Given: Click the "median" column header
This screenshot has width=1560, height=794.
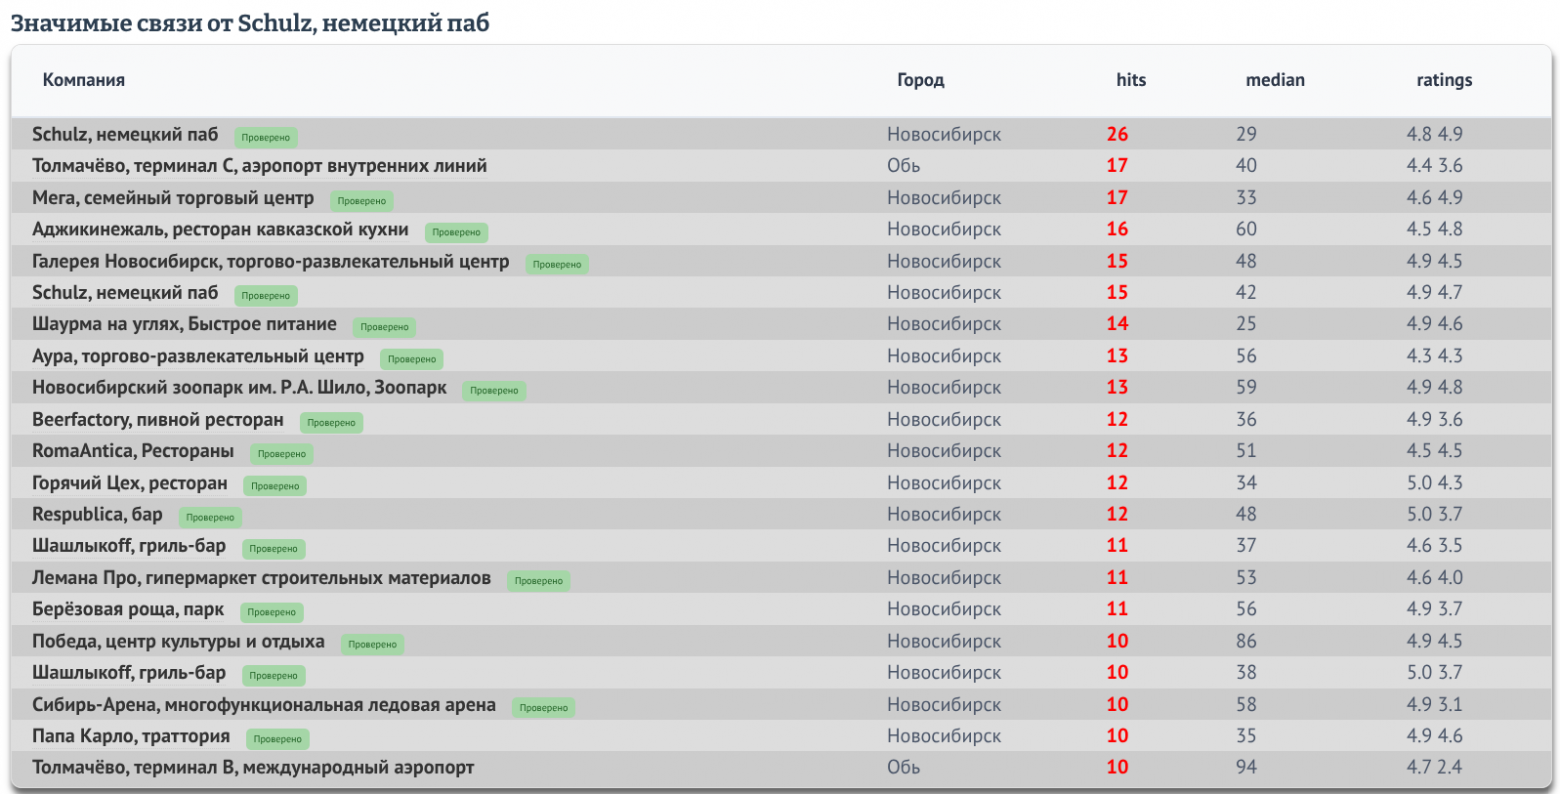Looking at the screenshot, I should (x=1275, y=80).
